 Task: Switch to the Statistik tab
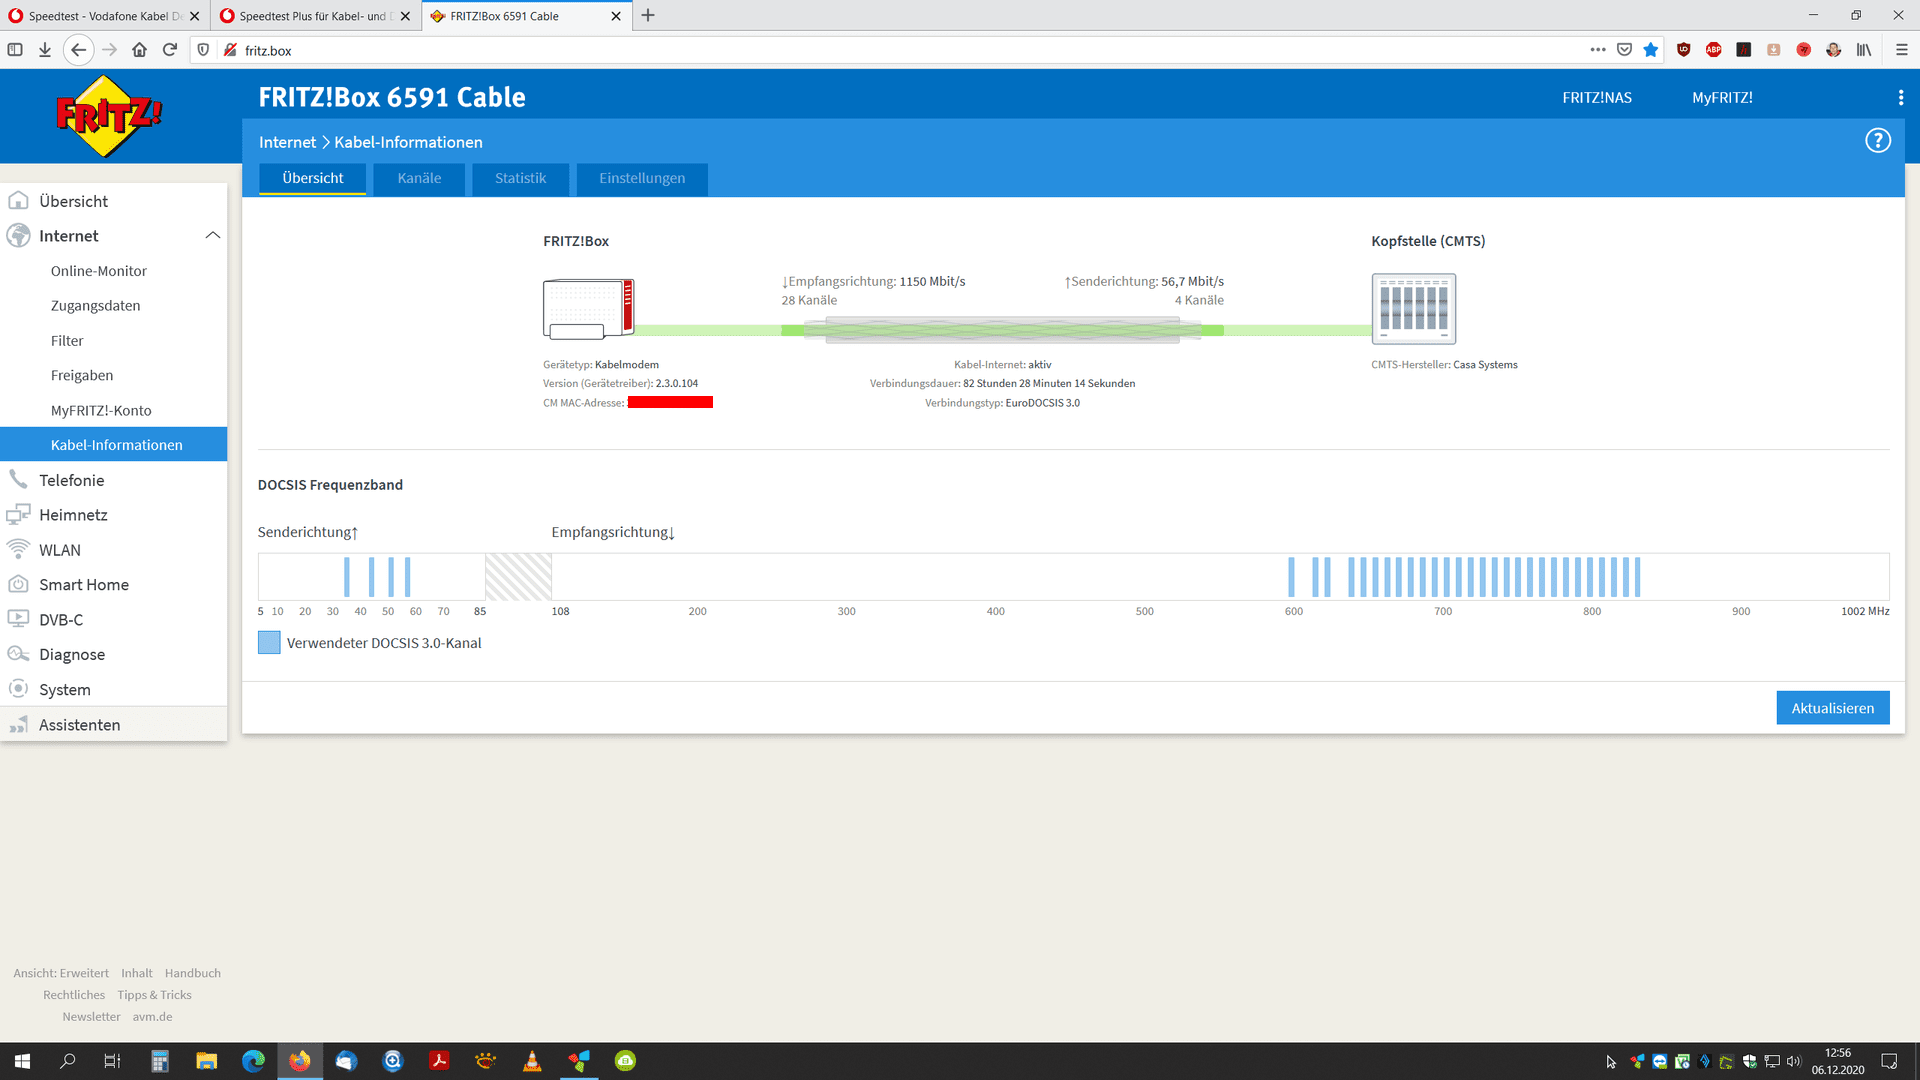click(x=520, y=179)
